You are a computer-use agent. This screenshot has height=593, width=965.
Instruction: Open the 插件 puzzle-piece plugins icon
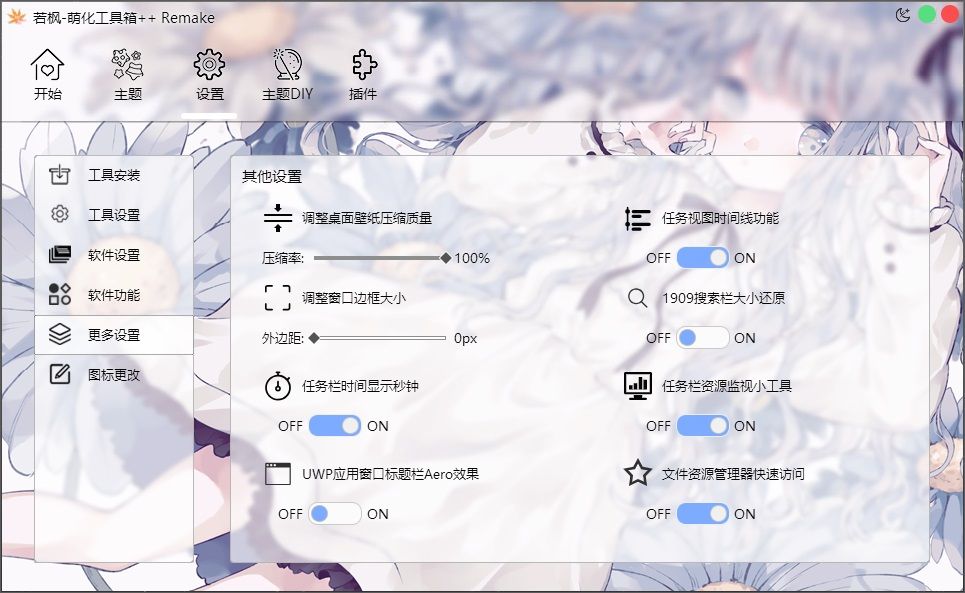click(x=363, y=65)
